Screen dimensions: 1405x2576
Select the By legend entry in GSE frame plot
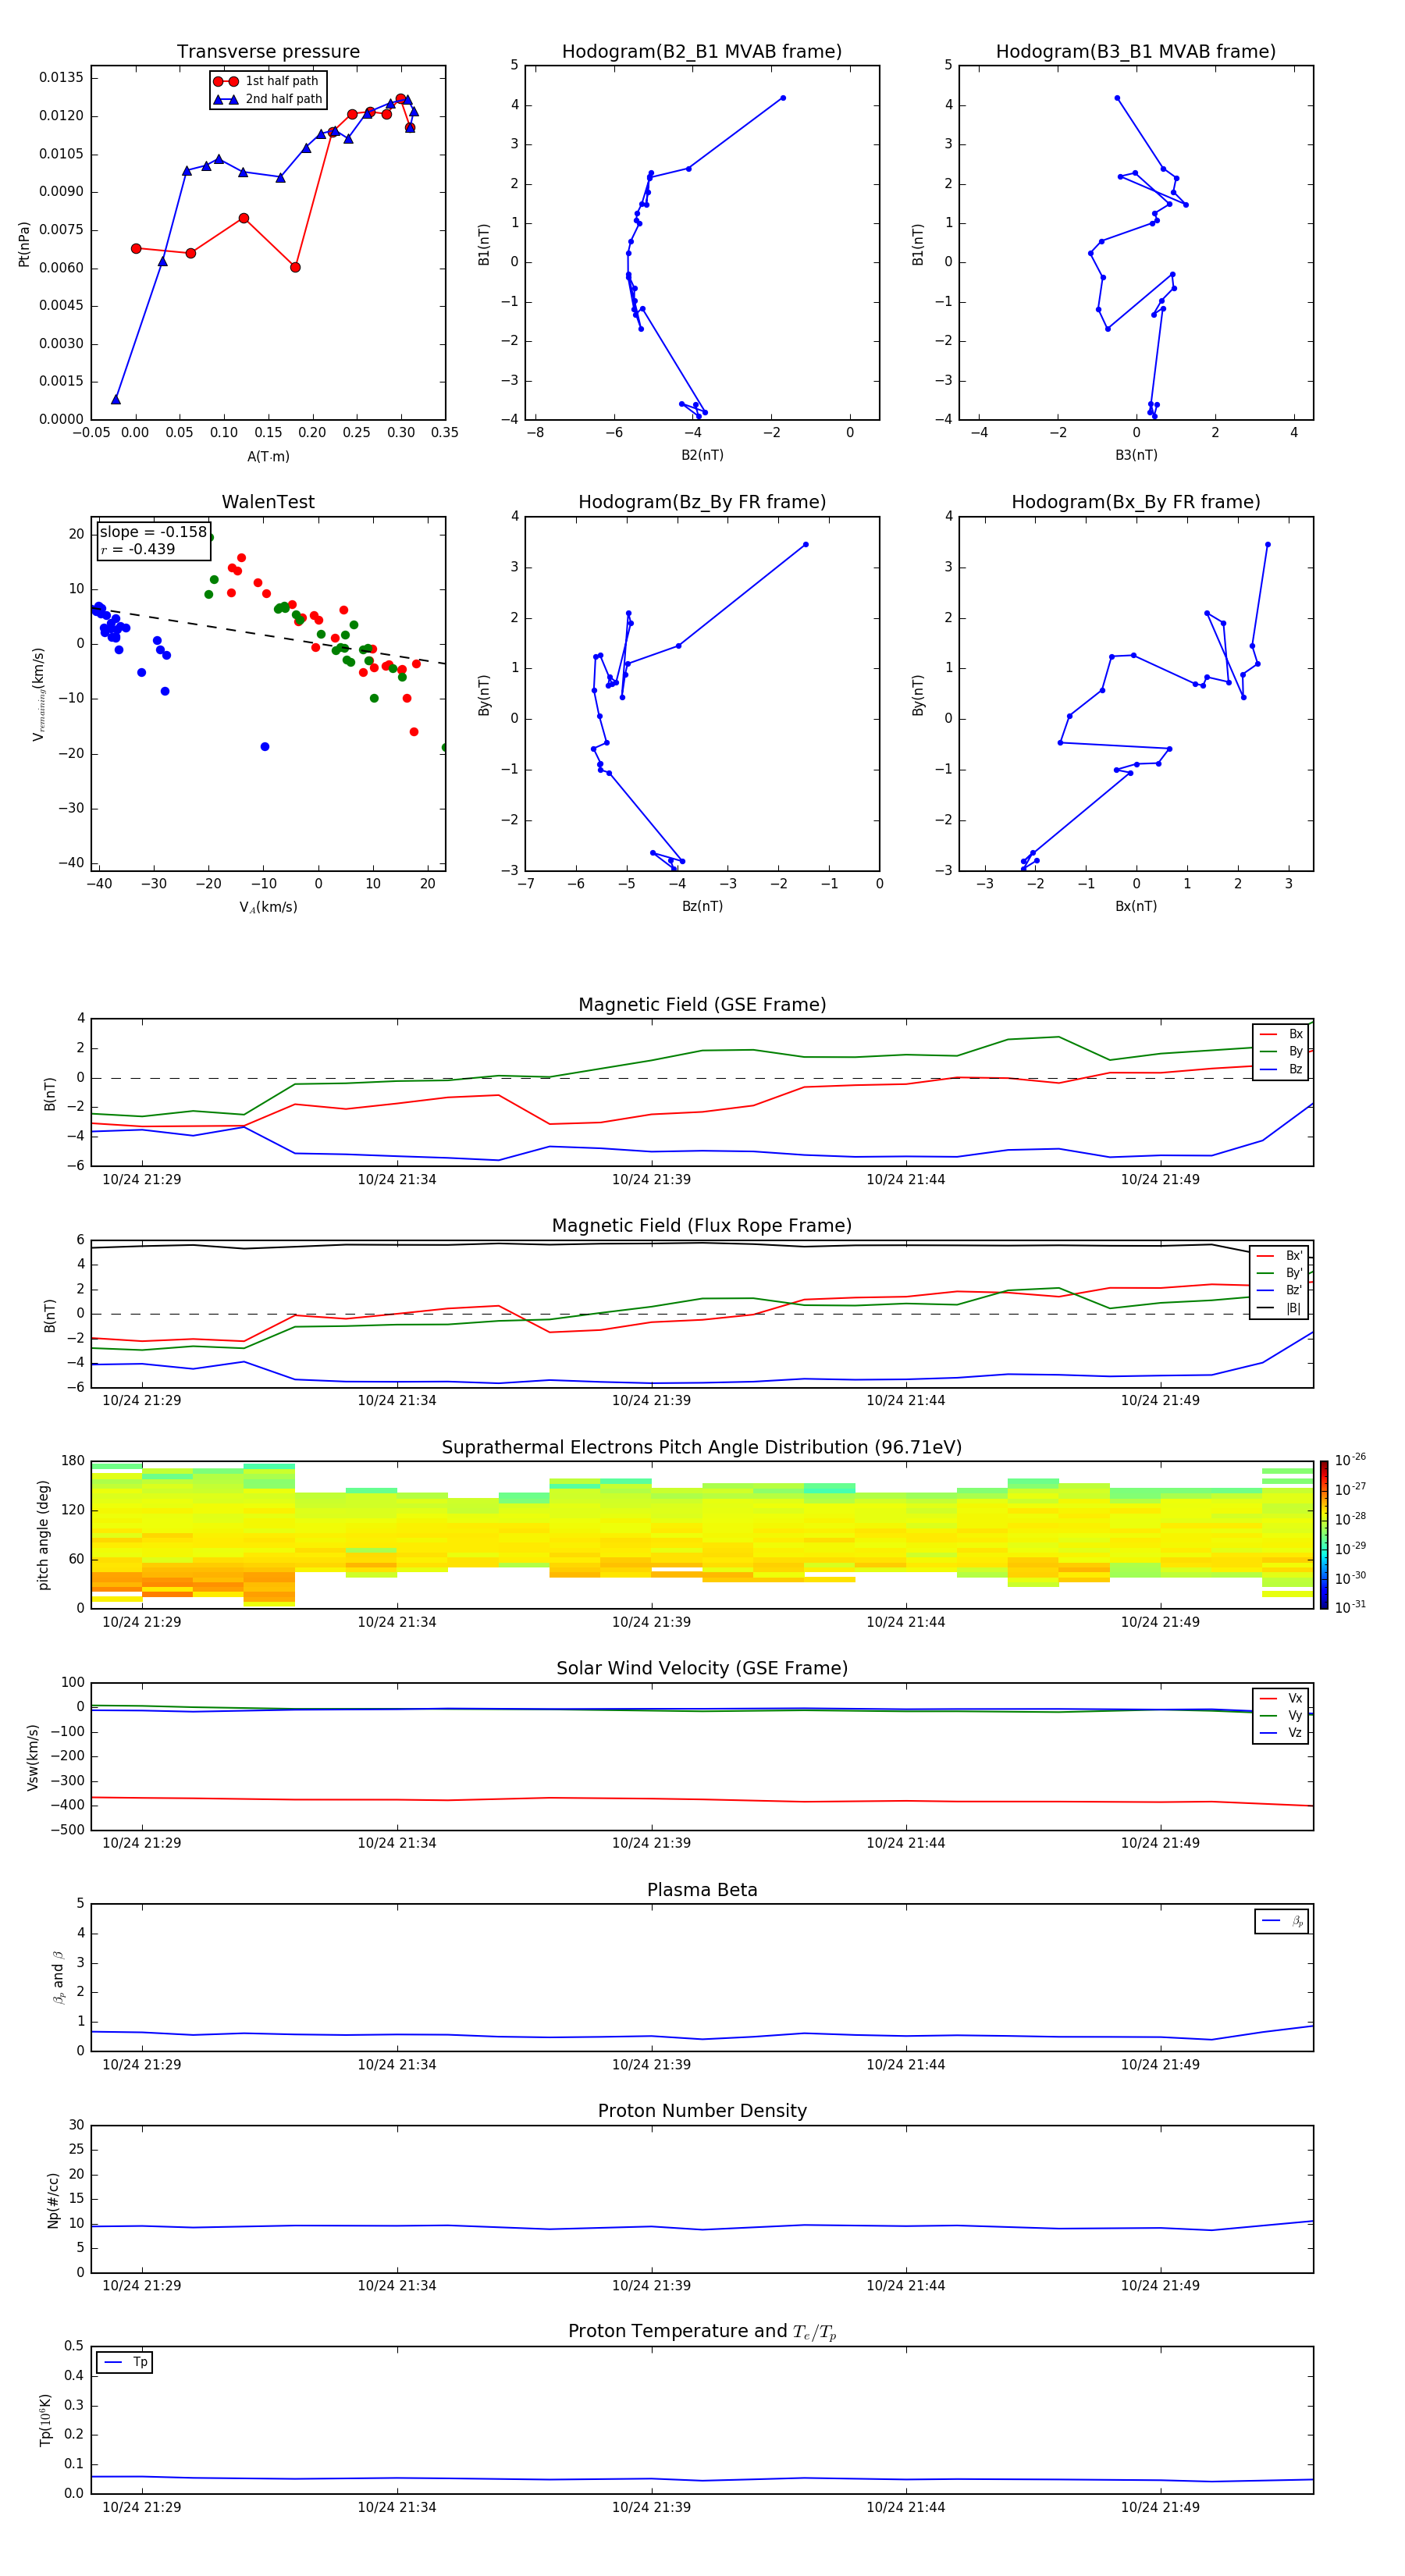pos(1281,1051)
